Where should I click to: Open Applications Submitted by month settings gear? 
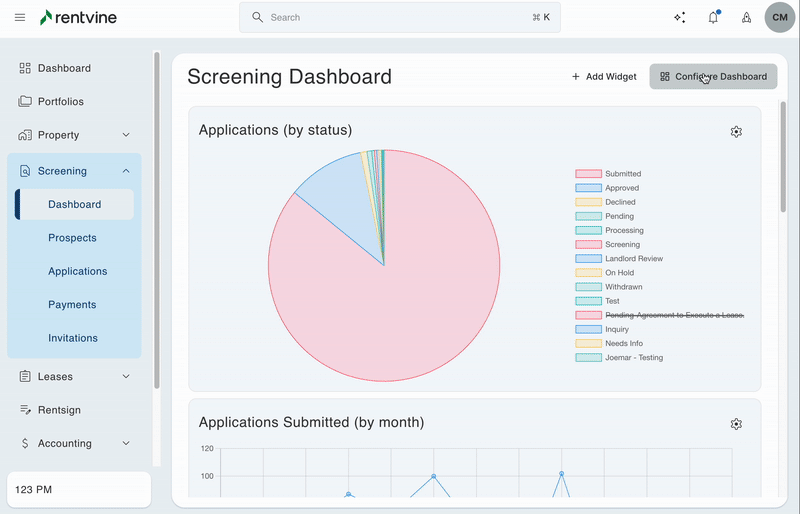coord(736,424)
